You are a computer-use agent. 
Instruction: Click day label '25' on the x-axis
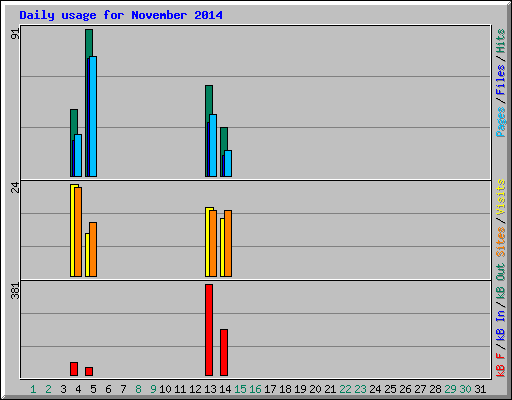pyautogui.click(x=390, y=389)
